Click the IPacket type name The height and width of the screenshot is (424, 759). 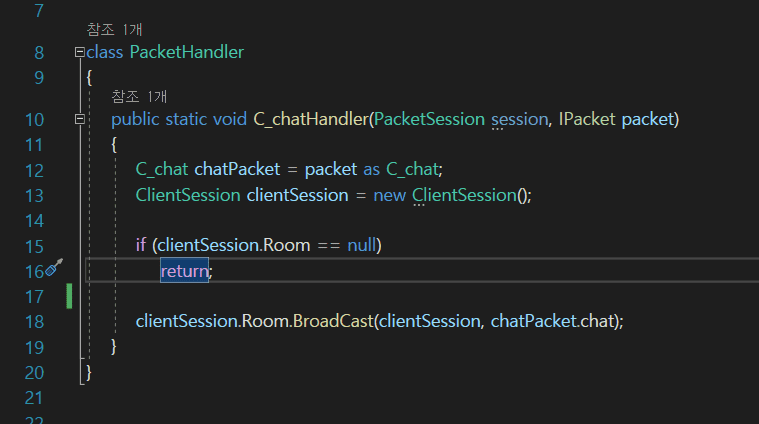click(587, 119)
